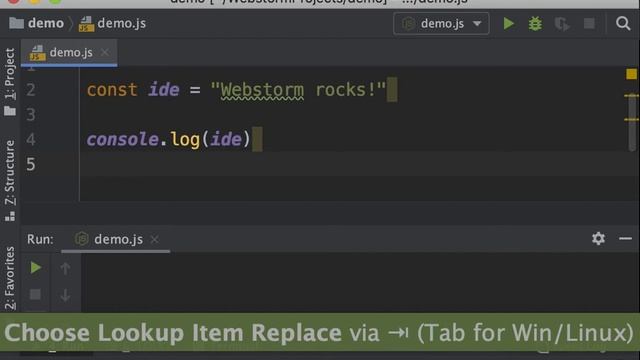Click the up arrow in the Run panel

point(65,268)
